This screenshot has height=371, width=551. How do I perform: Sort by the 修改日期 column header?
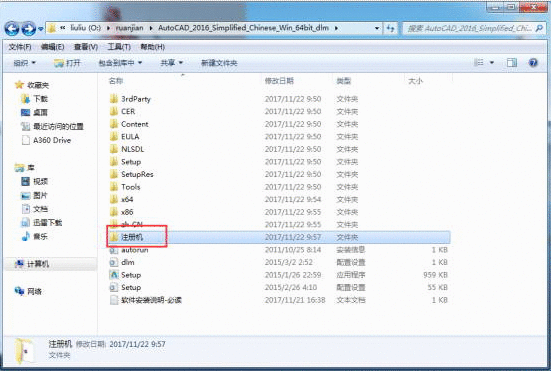tap(279, 81)
